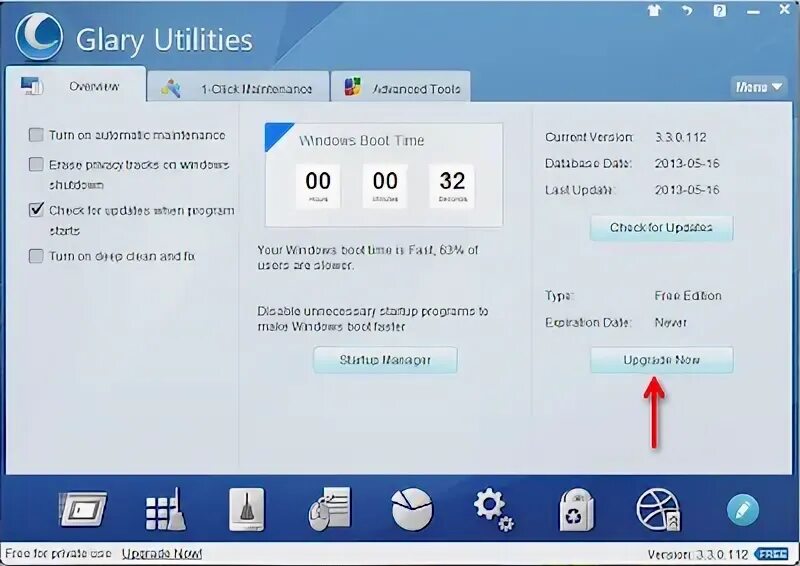
Task: Click the Free Edition type value
Action: 688,296
